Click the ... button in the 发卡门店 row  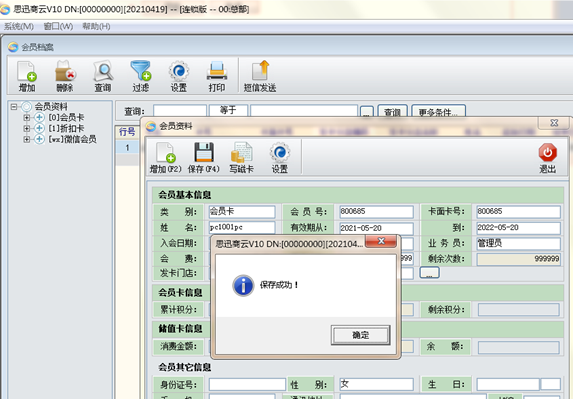[429, 273]
